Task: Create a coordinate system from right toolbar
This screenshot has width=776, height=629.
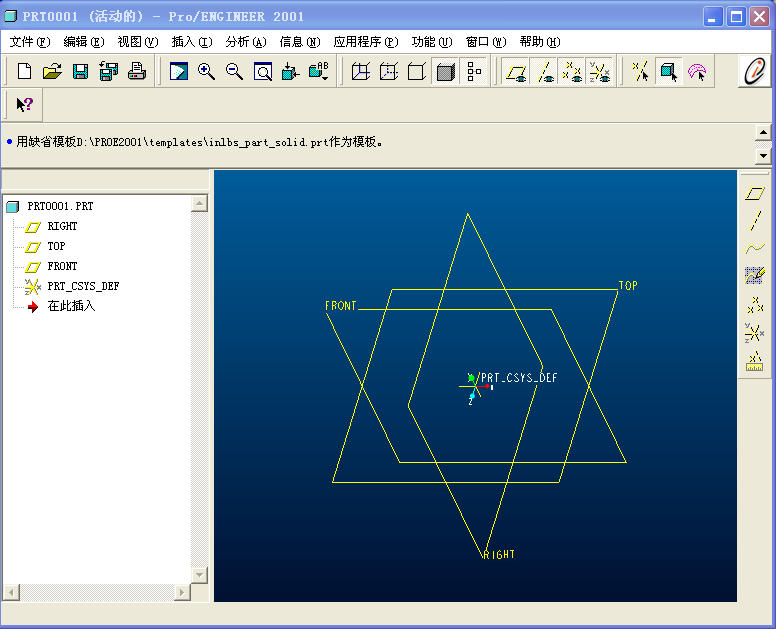Action: pos(754,333)
